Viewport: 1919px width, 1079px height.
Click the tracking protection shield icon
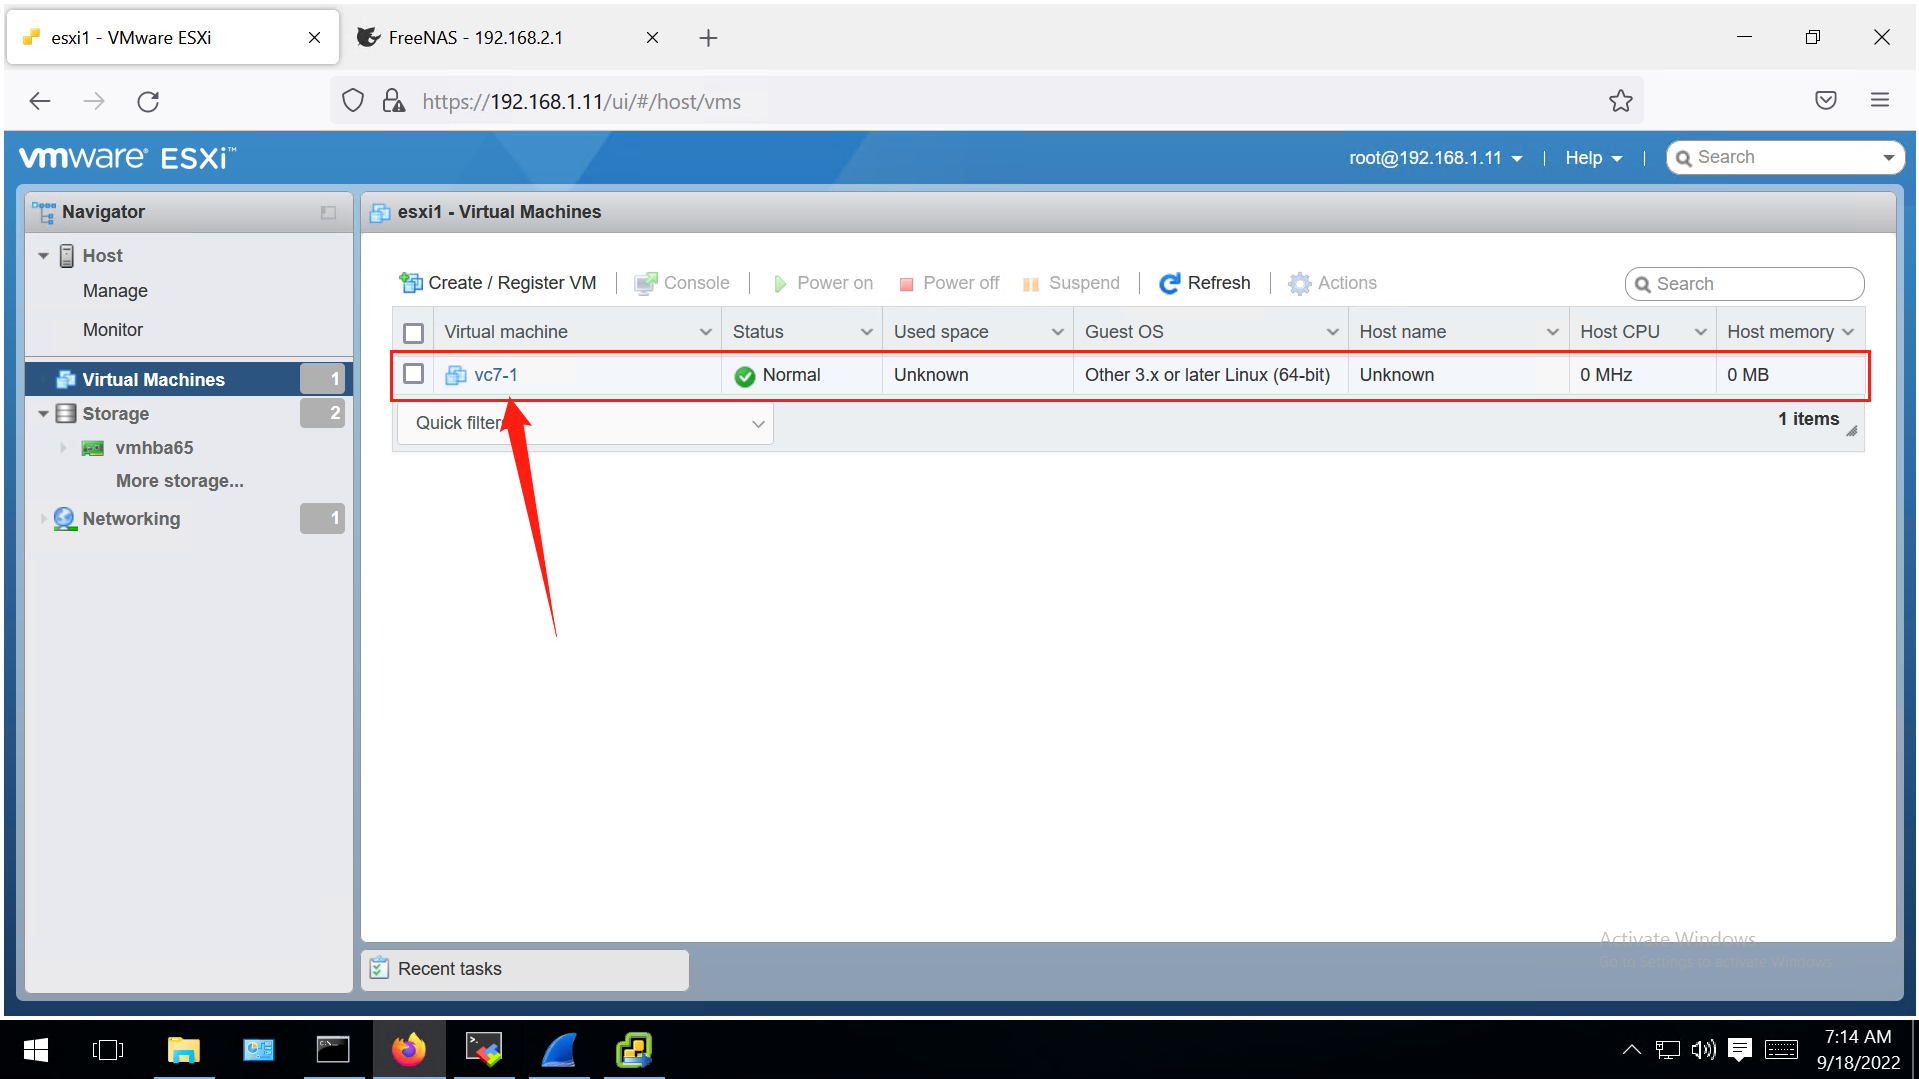pos(353,101)
